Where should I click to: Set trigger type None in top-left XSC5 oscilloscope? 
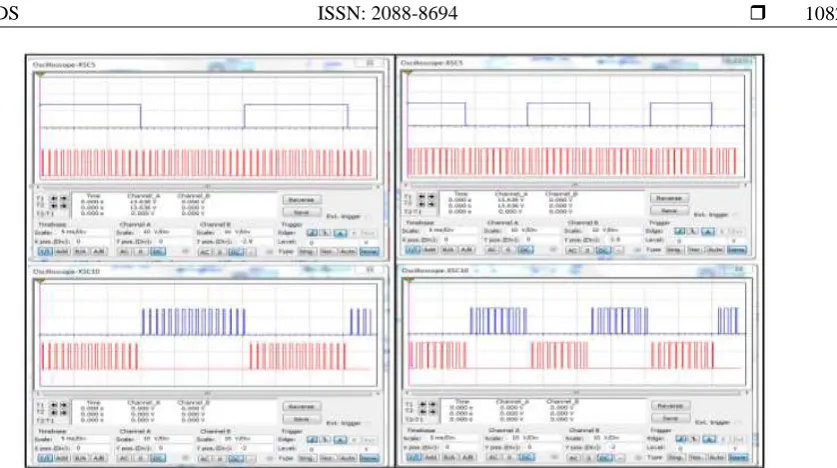click(369, 251)
